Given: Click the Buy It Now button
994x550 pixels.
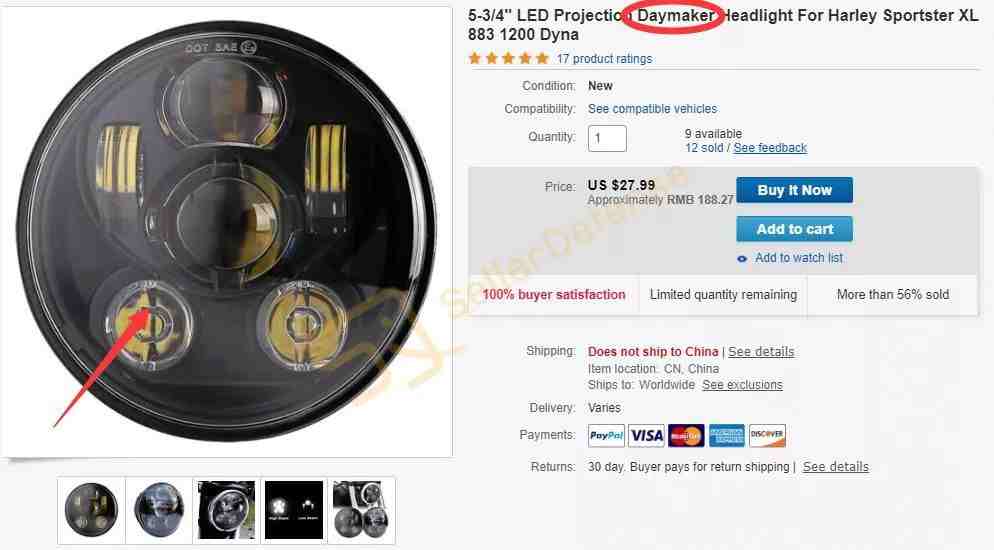Looking at the screenshot, I should 794,190.
